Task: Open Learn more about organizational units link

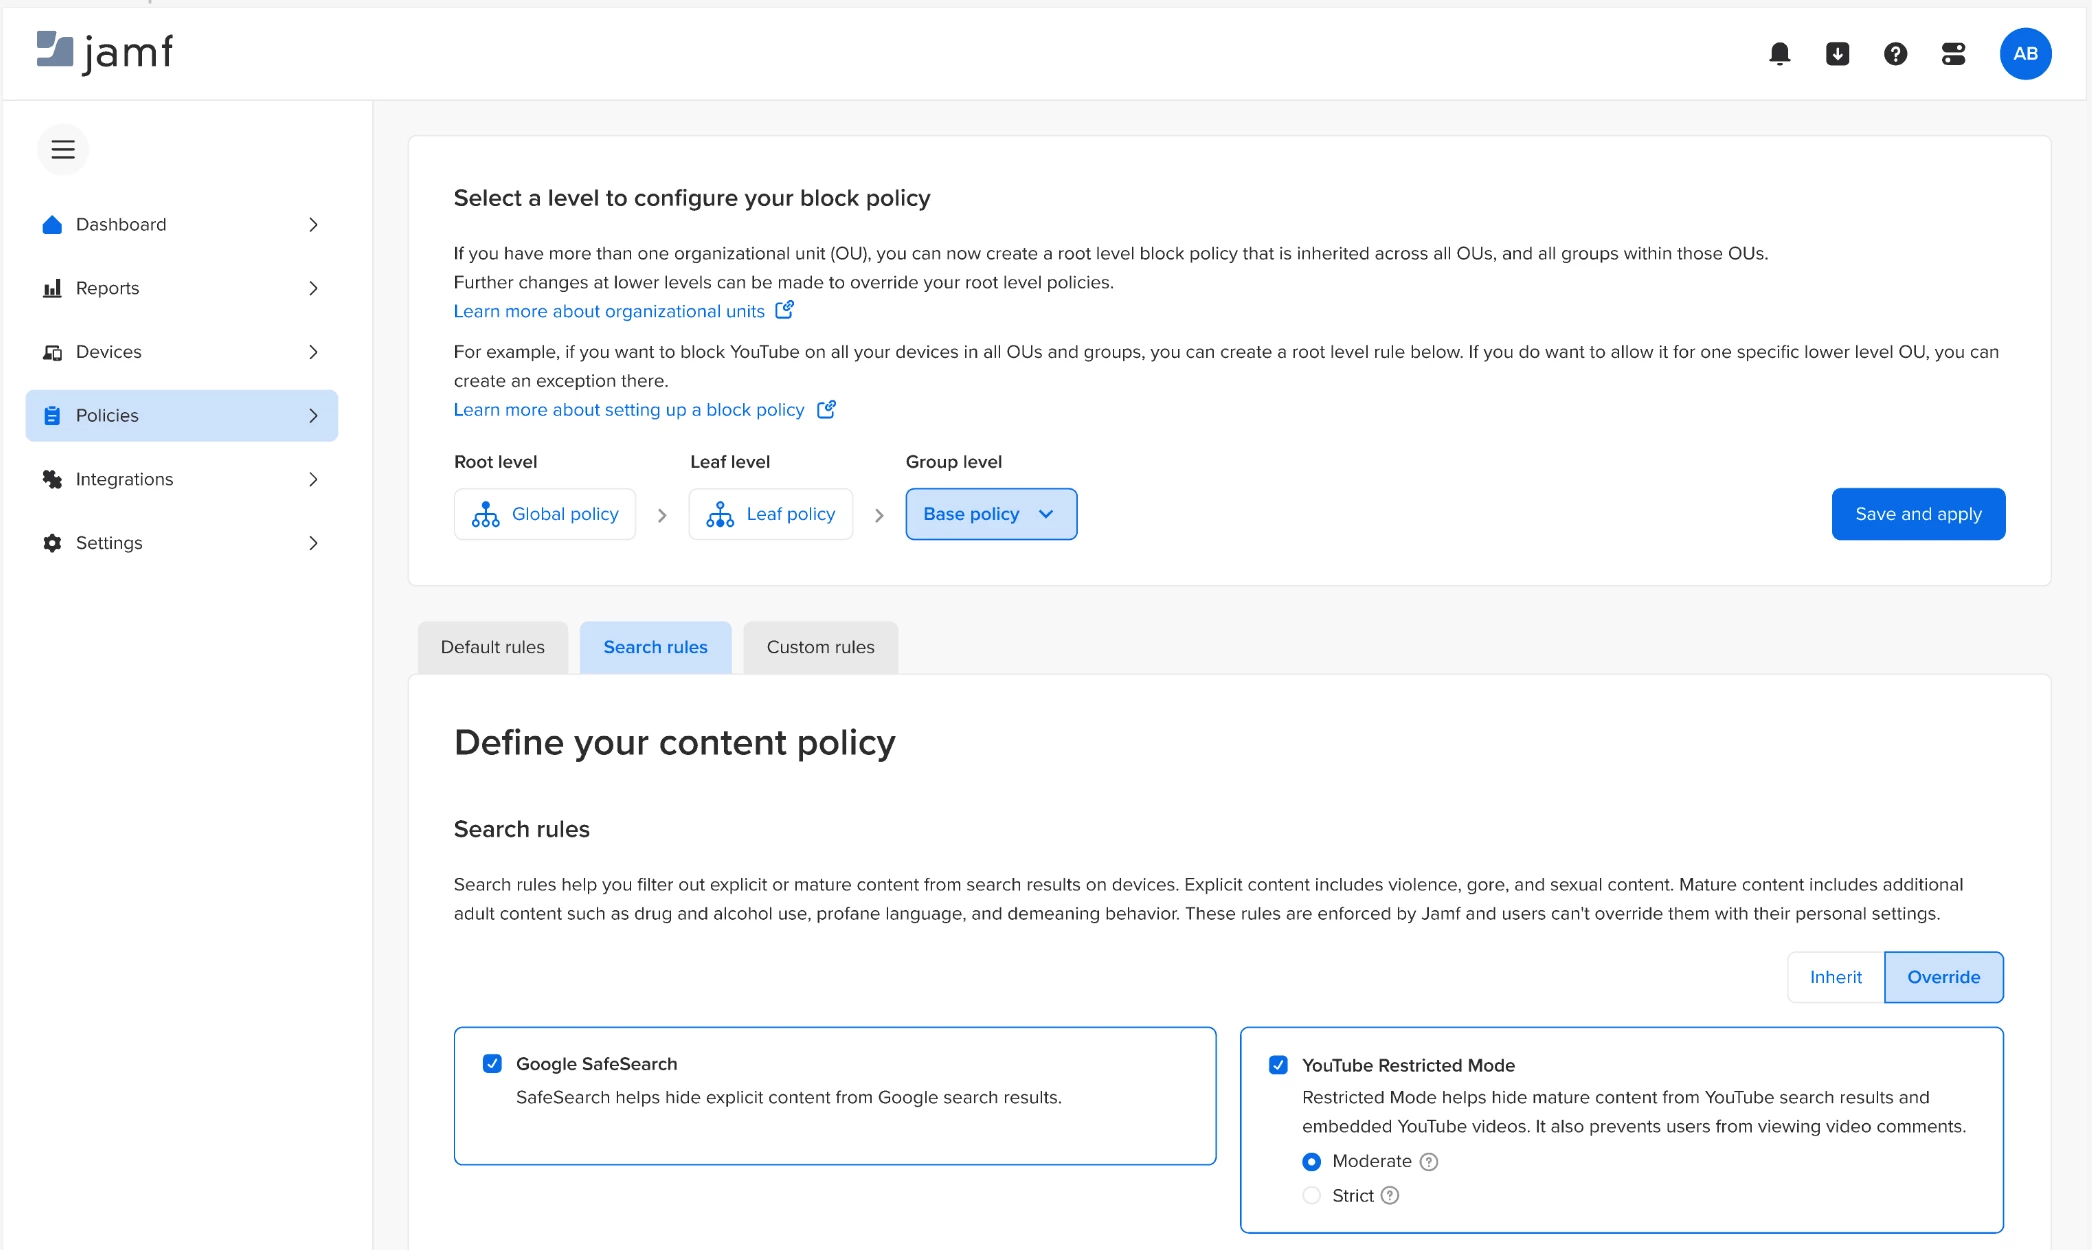Action: 609,311
